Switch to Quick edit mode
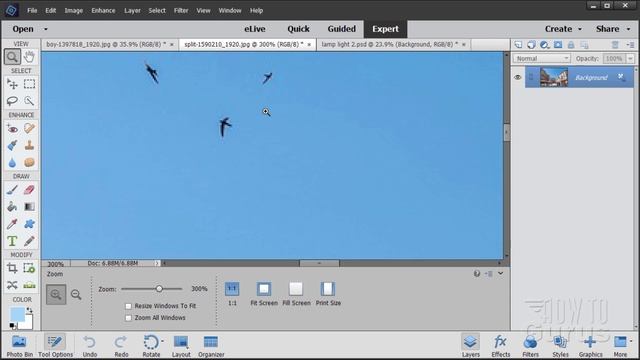This screenshot has width=640, height=360. (298, 29)
